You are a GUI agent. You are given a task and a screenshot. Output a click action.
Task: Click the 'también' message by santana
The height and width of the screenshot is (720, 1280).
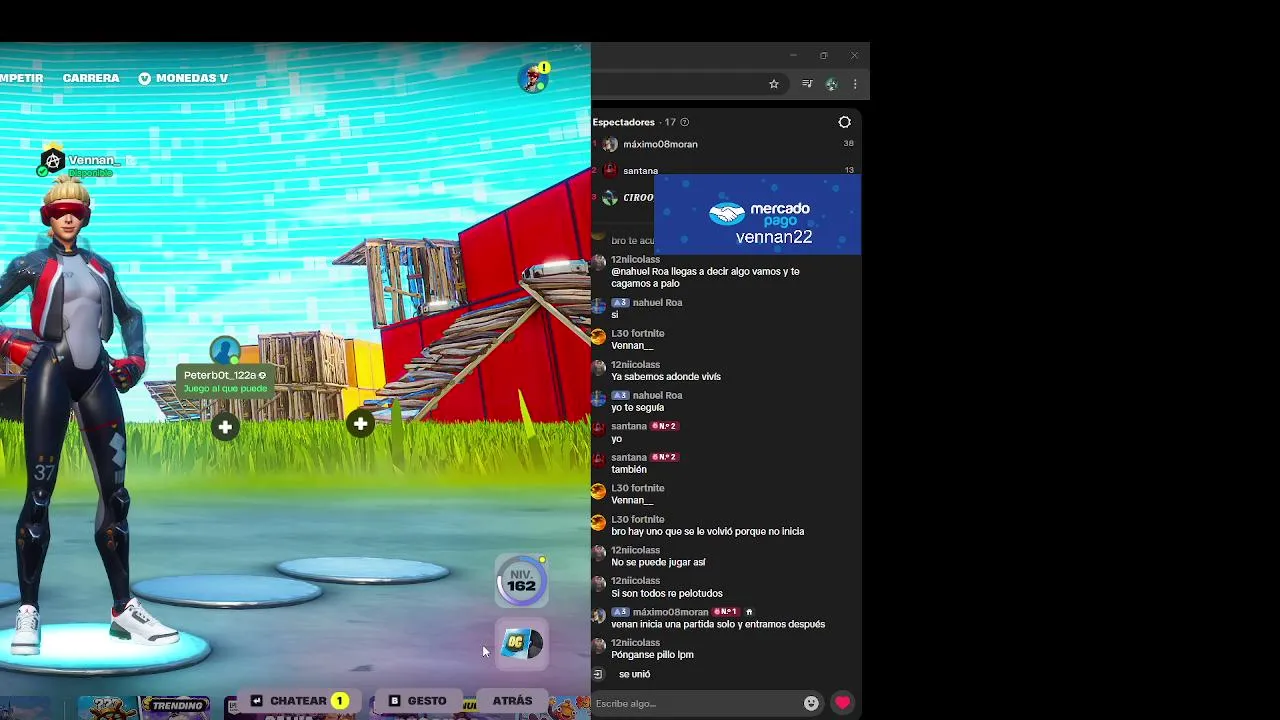pyautogui.click(x=629, y=469)
